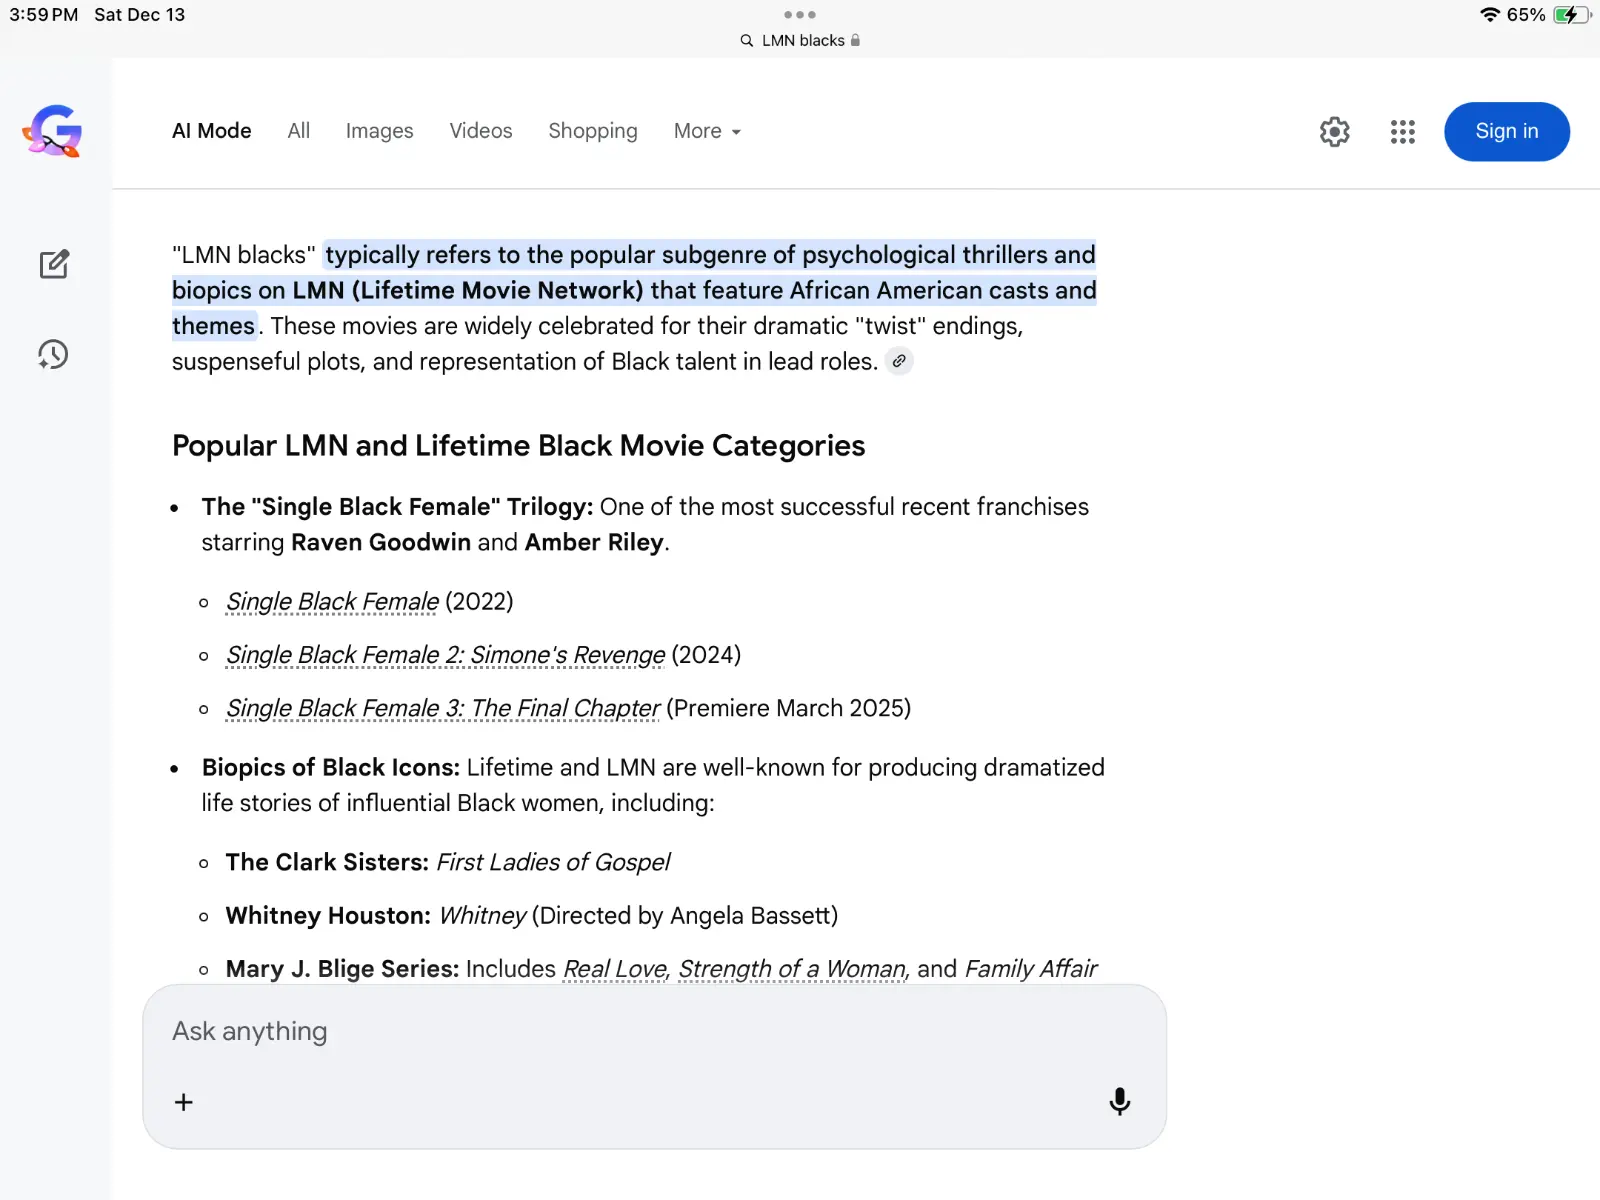1600x1200 pixels.
Task: Open the Google apps grid
Action: (1402, 132)
